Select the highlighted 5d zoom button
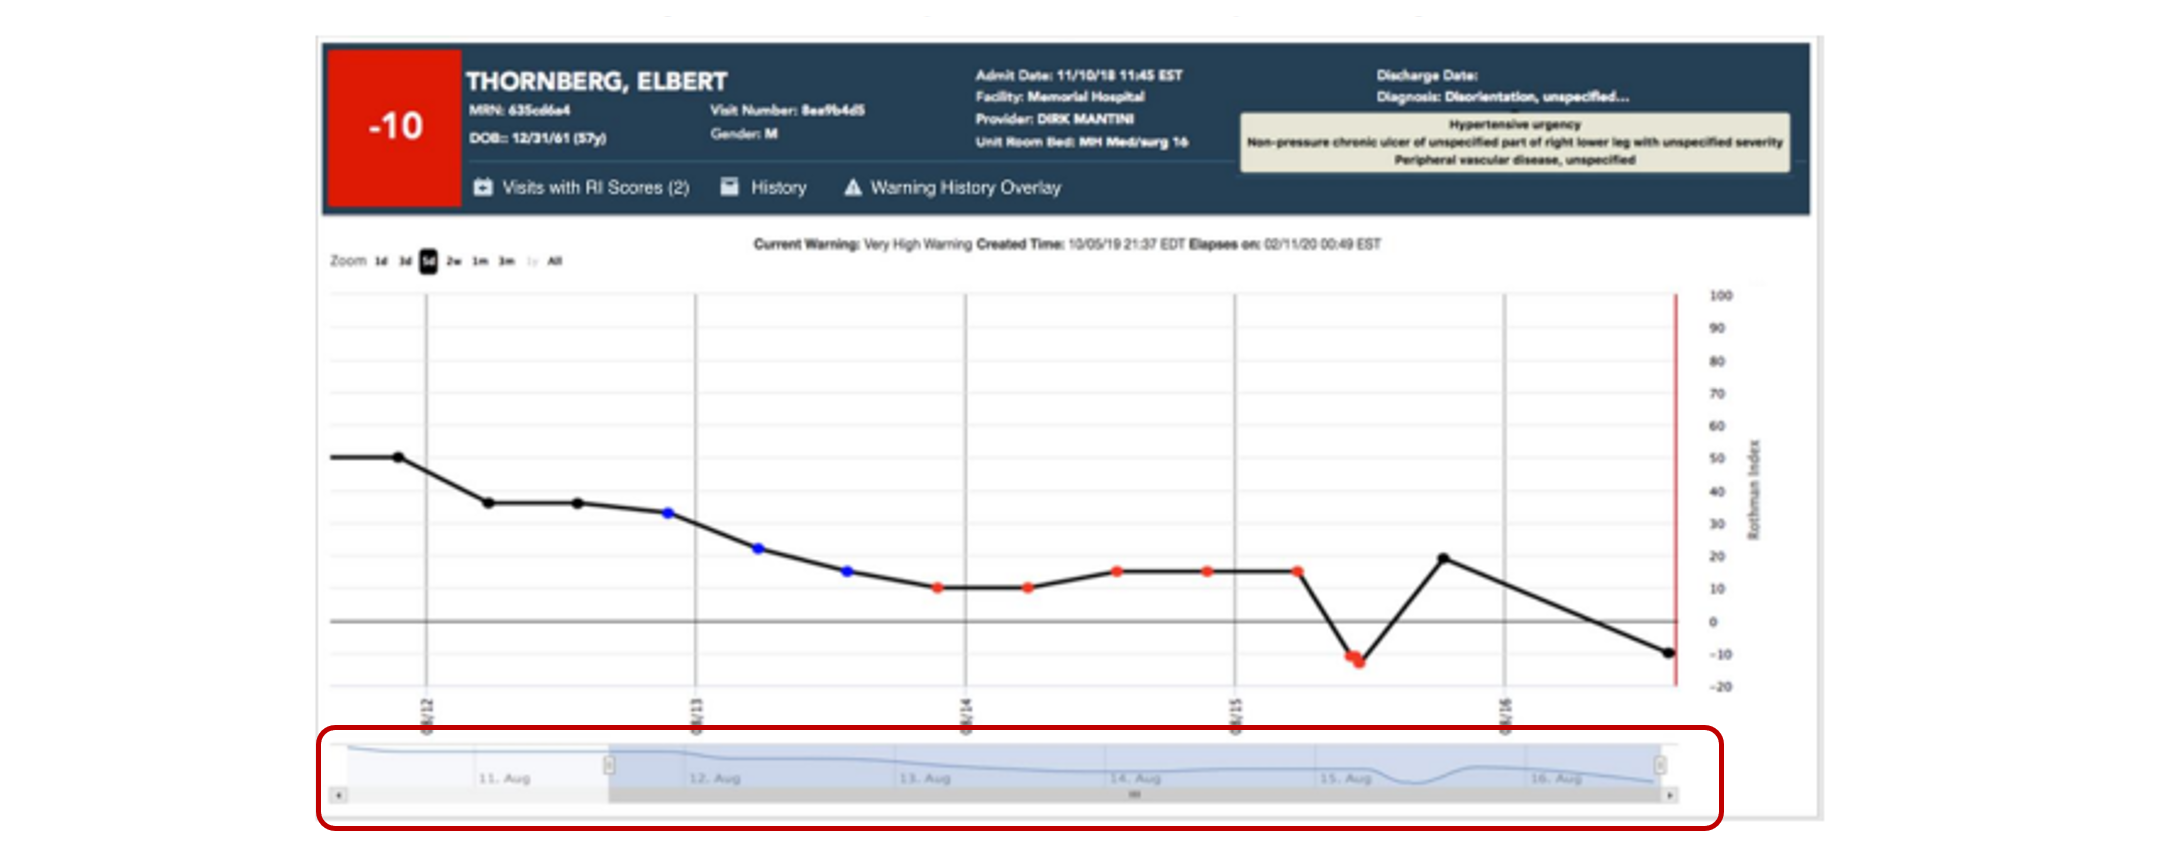 coord(428,262)
